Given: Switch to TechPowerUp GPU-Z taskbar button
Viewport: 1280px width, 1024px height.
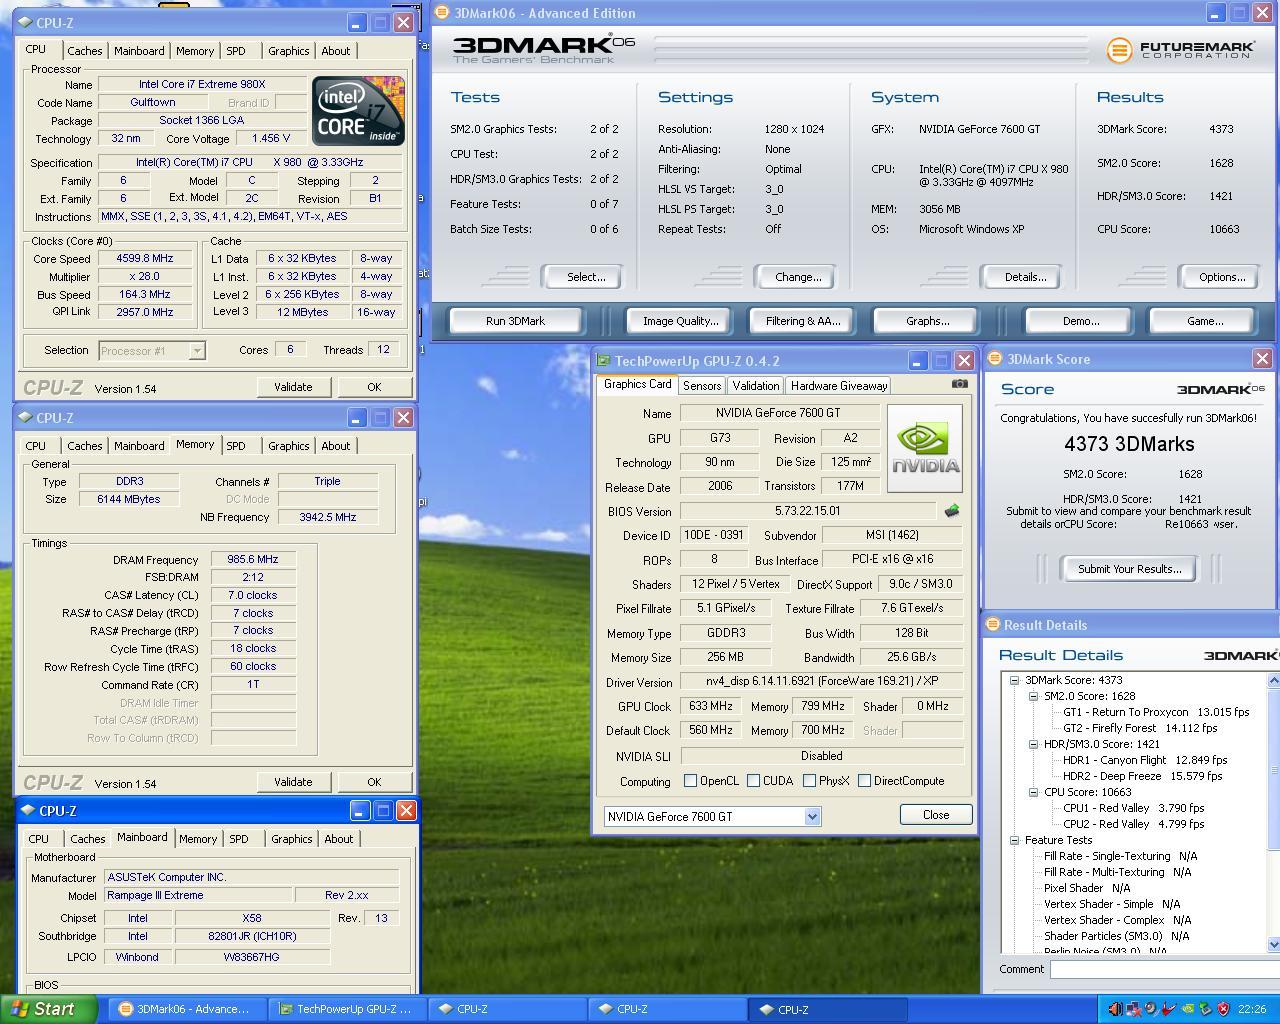Looking at the screenshot, I should pyautogui.click(x=348, y=1009).
